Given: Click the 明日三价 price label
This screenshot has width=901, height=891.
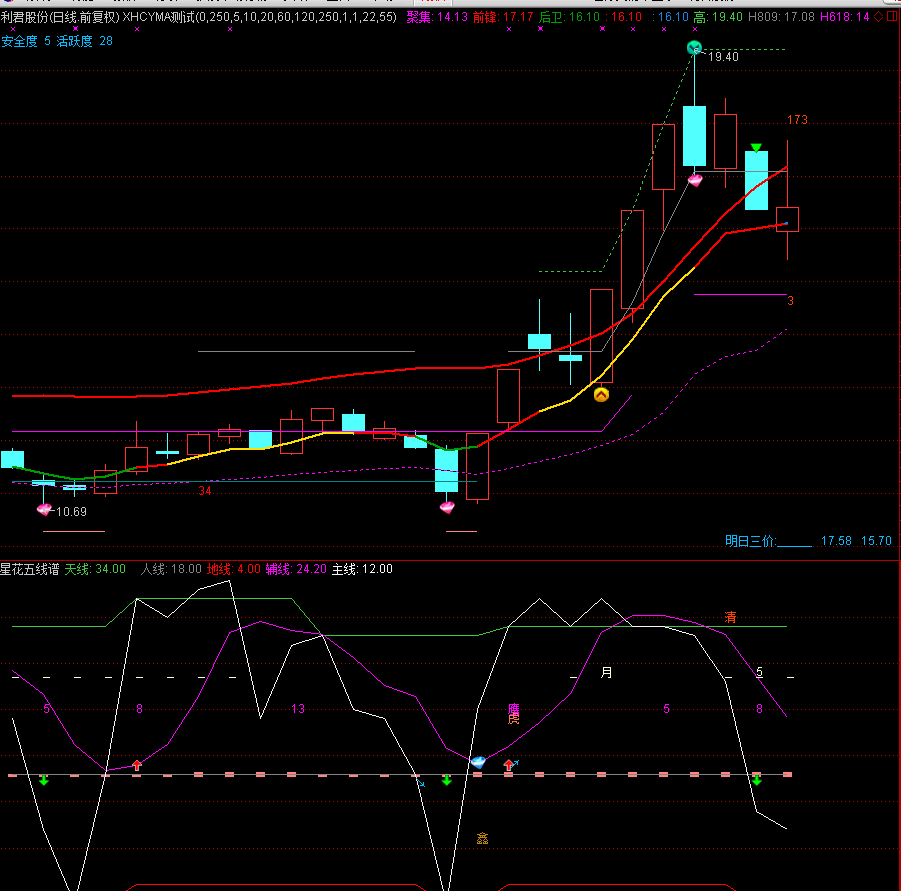Looking at the screenshot, I should coord(750,541).
